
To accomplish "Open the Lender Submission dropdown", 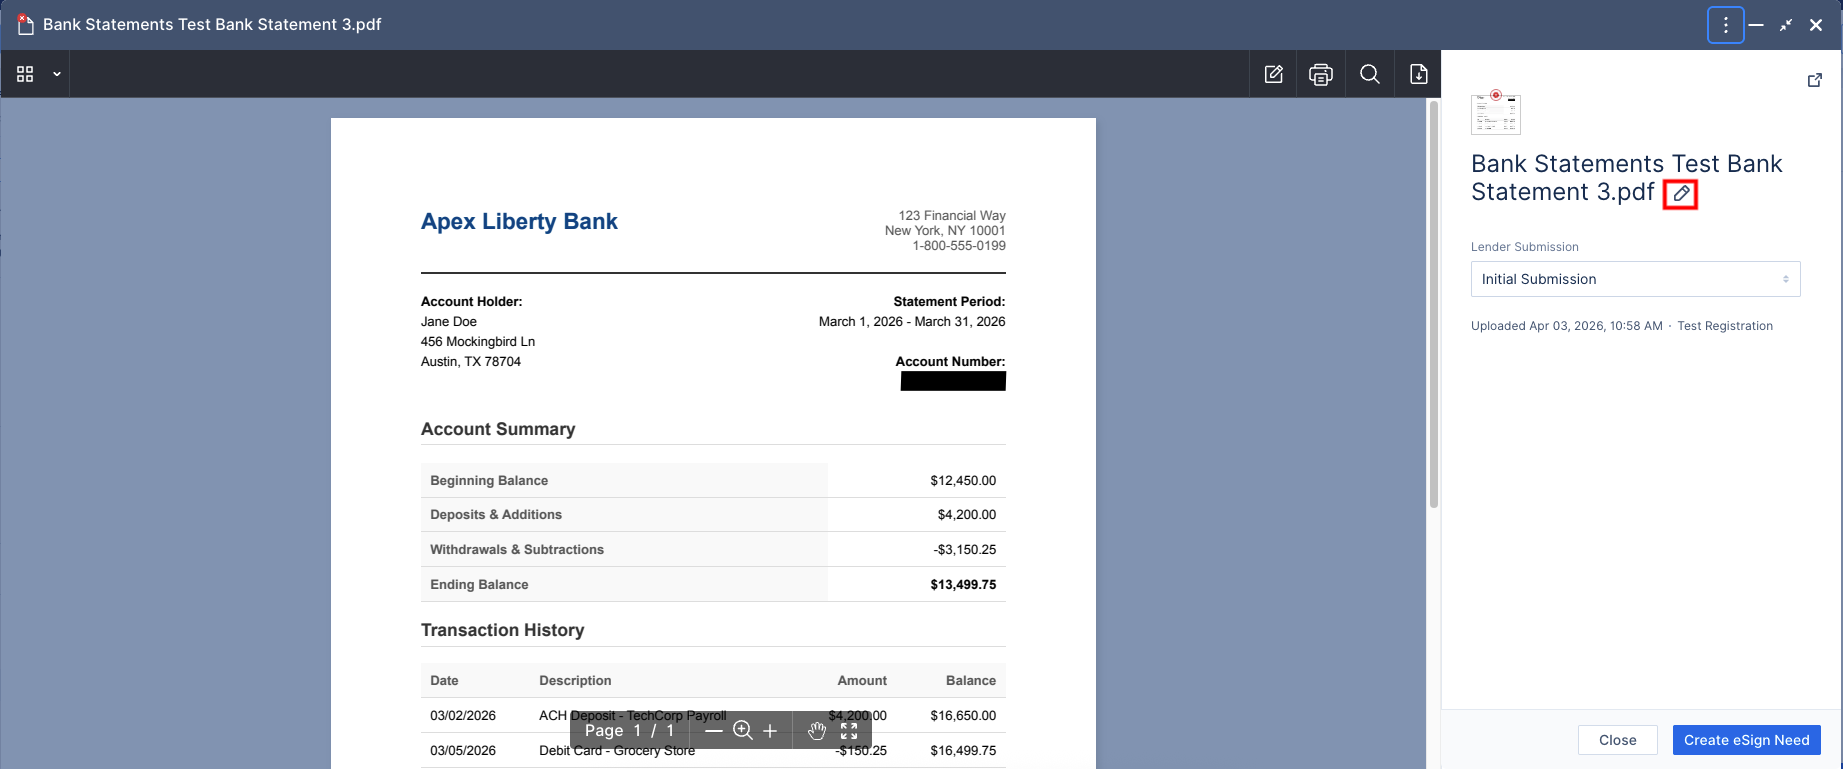I will [1635, 279].
